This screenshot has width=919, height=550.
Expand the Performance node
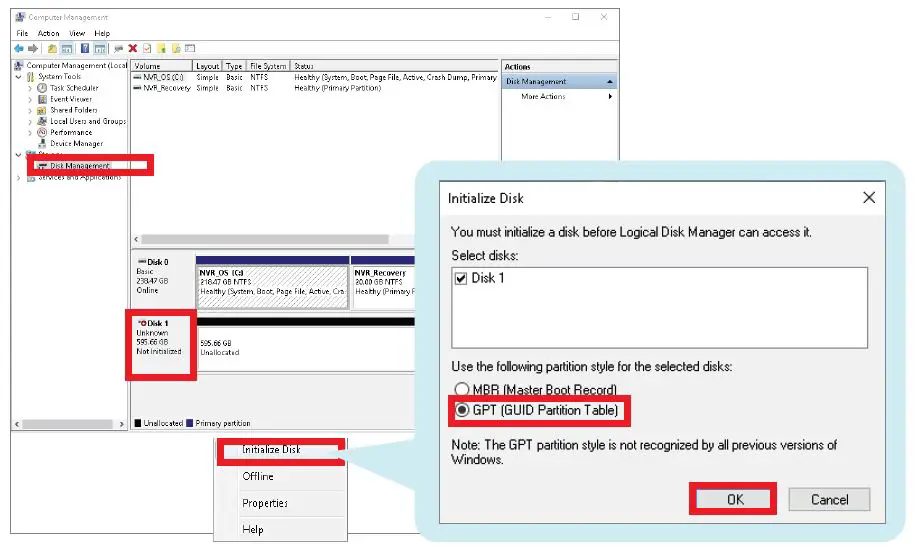(x=30, y=133)
